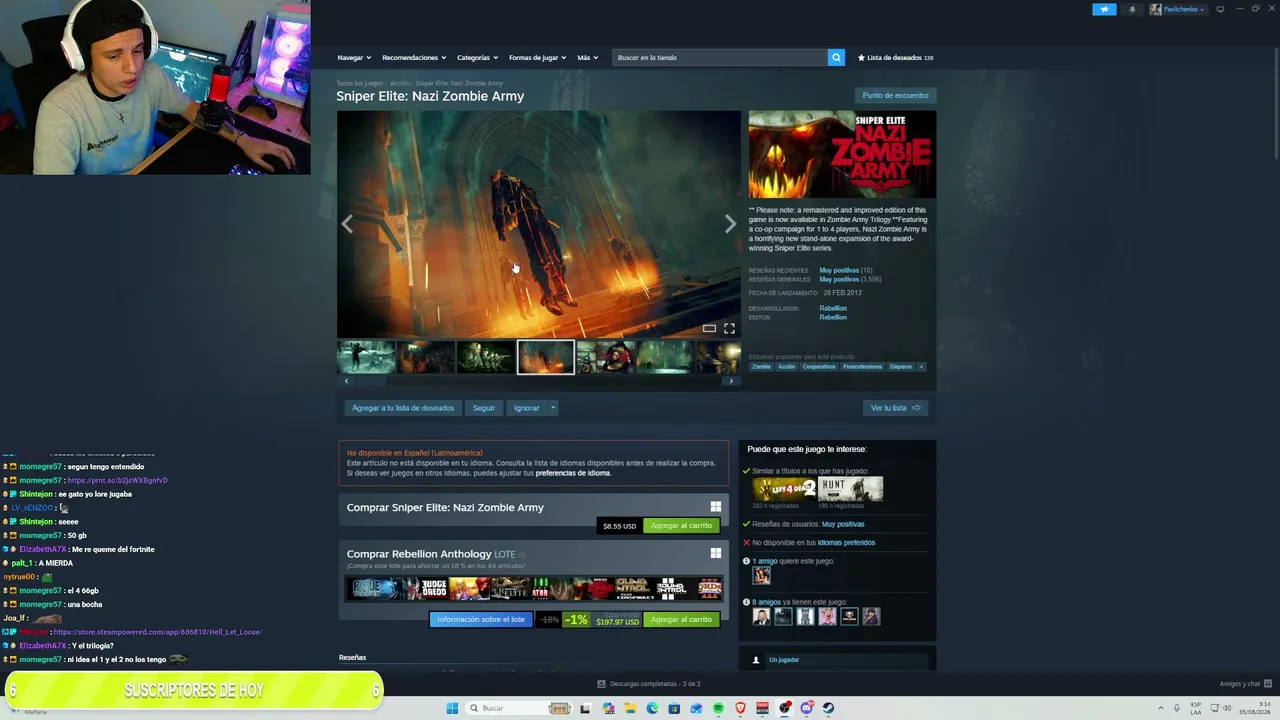This screenshot has width=1280, height=720.
Task: Open Navegar dropdown menu
Action: (x=354, y=57)
